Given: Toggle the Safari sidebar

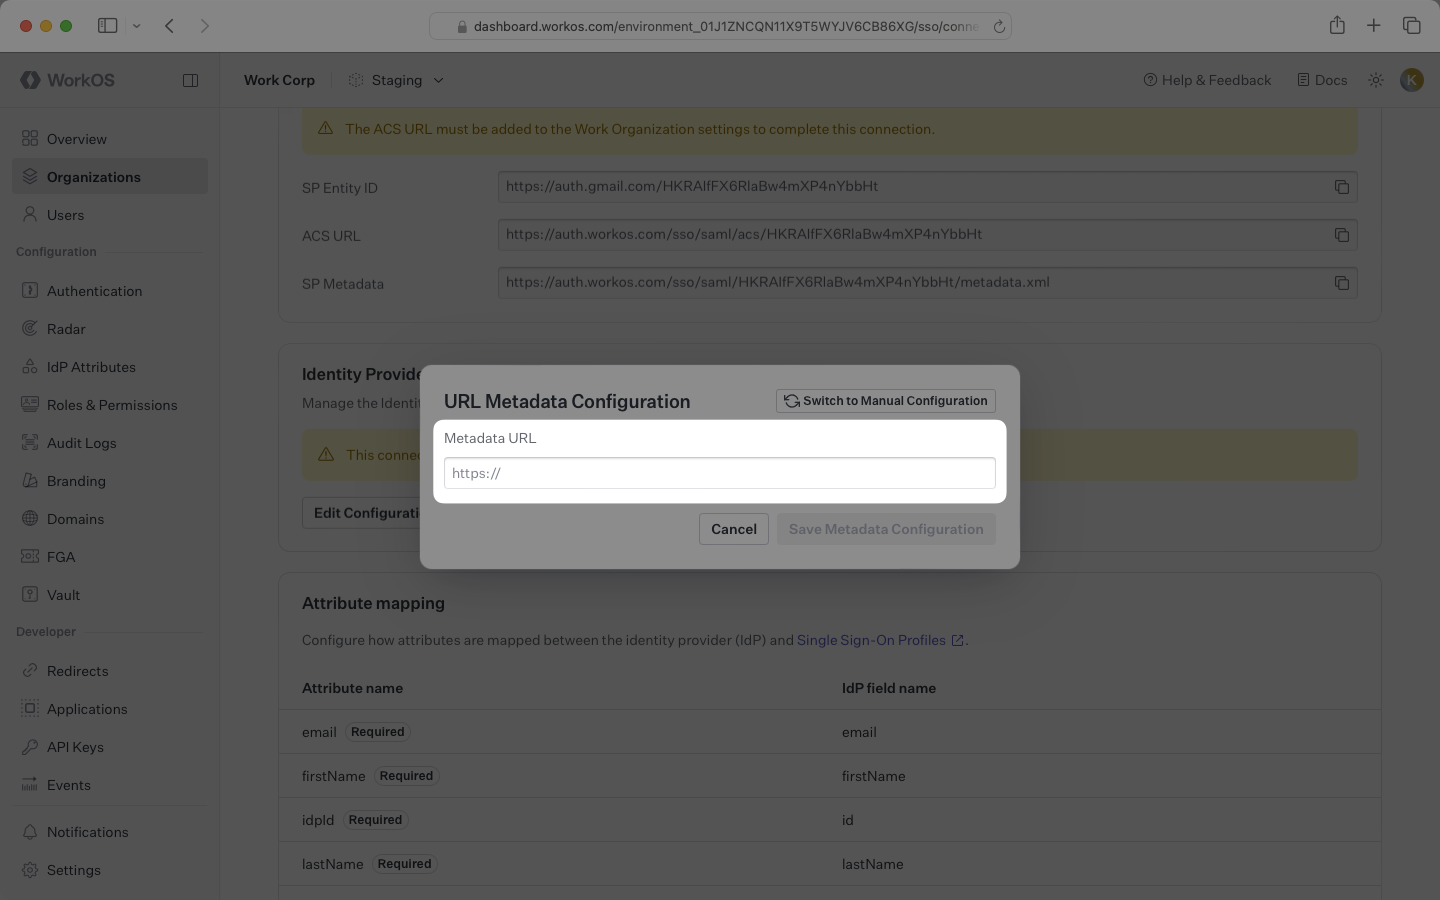Looking at the screenshot, I should [x=108, y=26].
